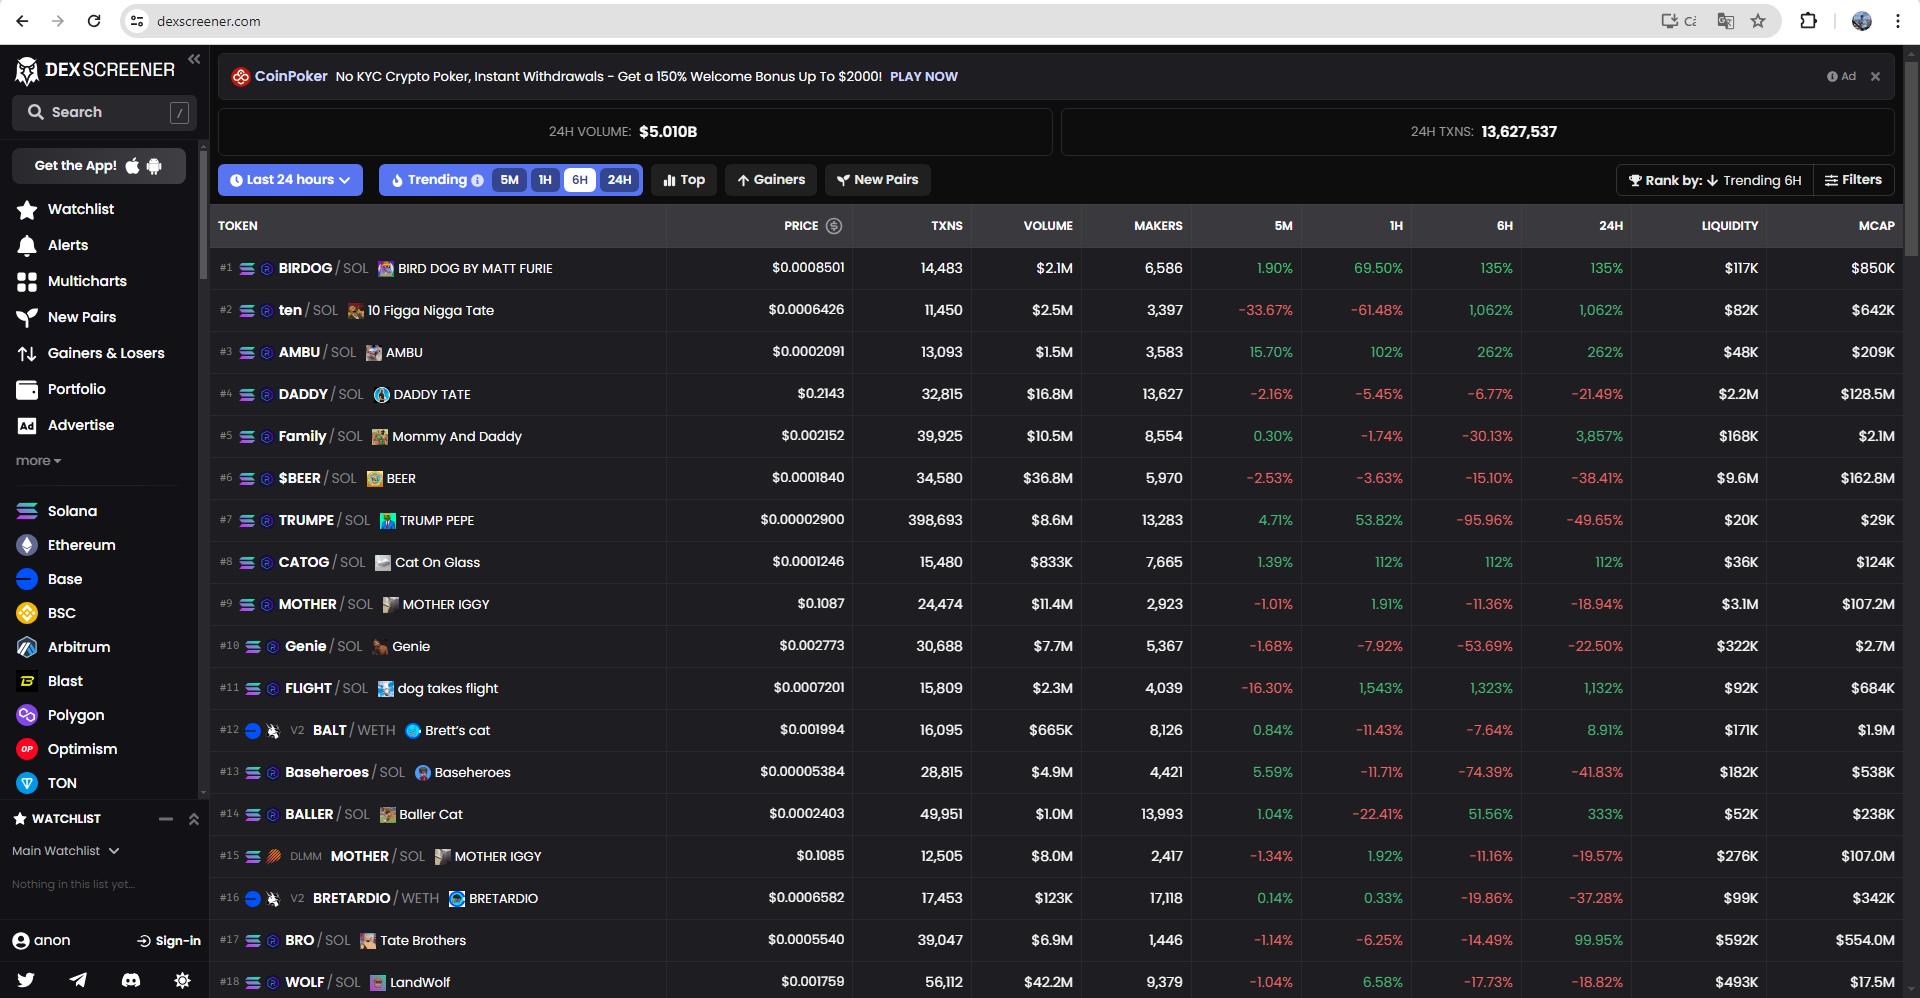Select the Arbitrum chain icon
This screenshot has height=998, width=1920.
pos(27,647)
